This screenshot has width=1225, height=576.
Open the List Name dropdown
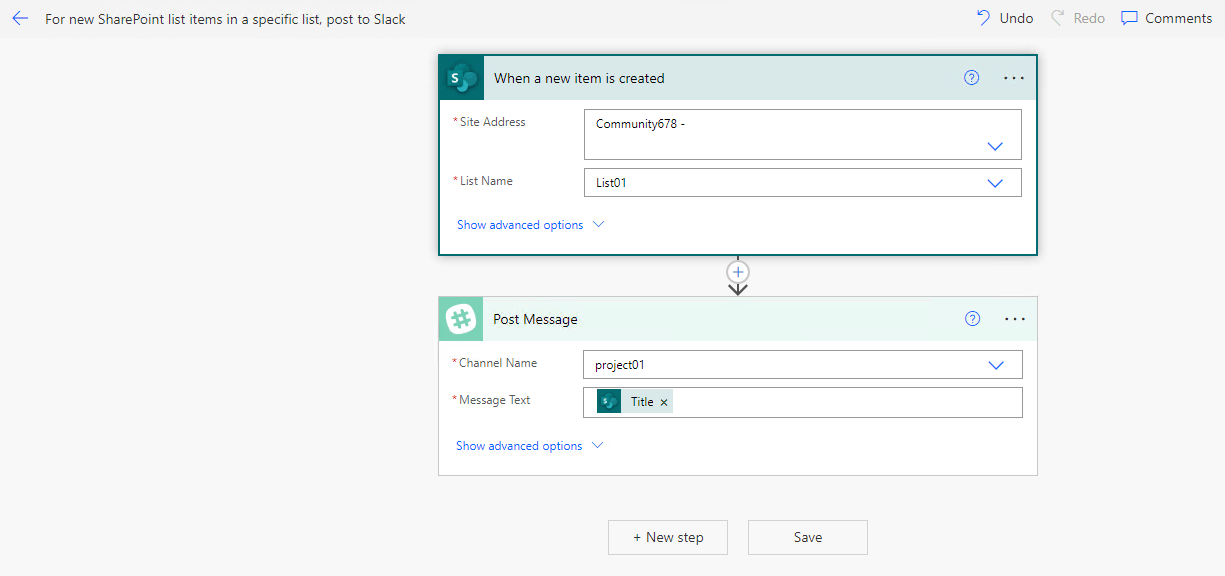(x=995, y=182)
